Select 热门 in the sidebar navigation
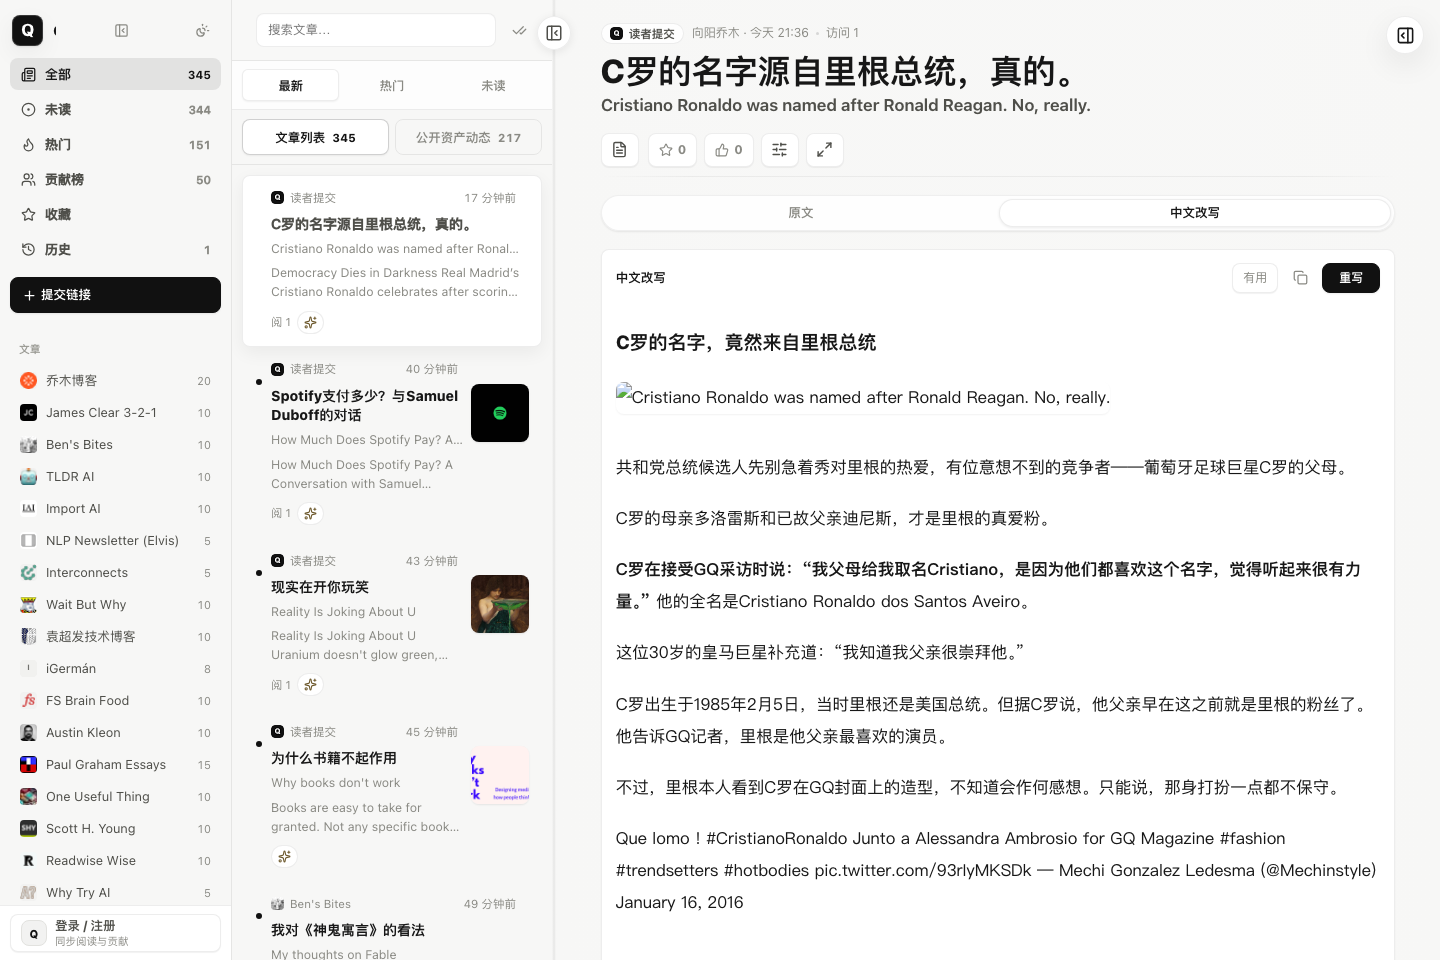The image size is (1440, 960). pos(115,145)
